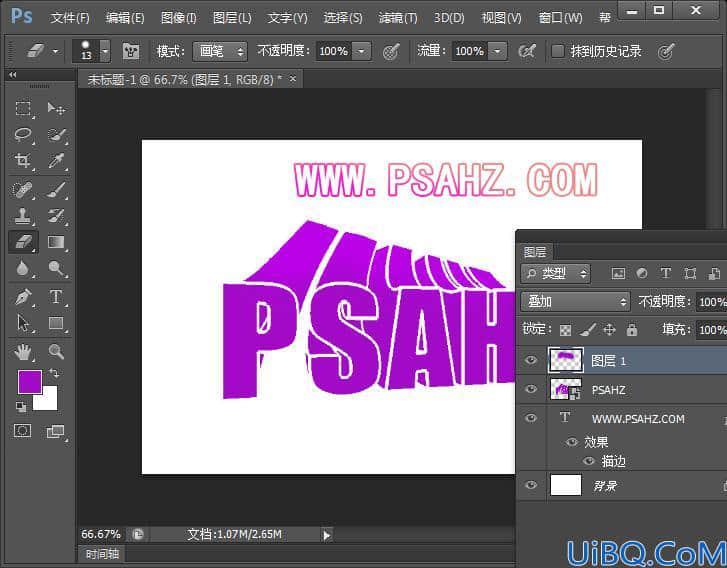Select the Path Selection tool

23,323
